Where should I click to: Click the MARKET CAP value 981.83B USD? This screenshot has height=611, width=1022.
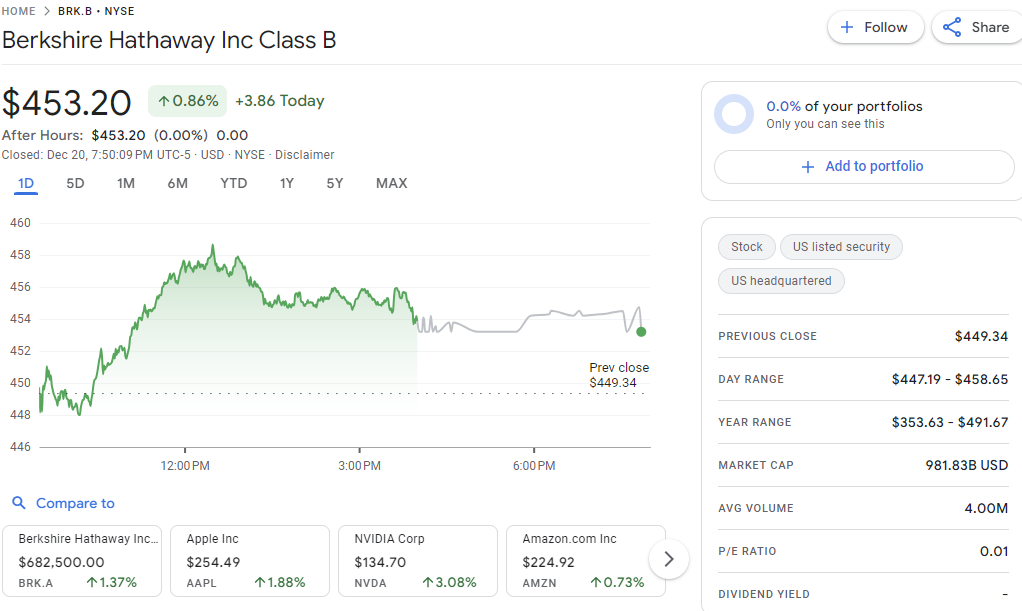click(967, 466)
